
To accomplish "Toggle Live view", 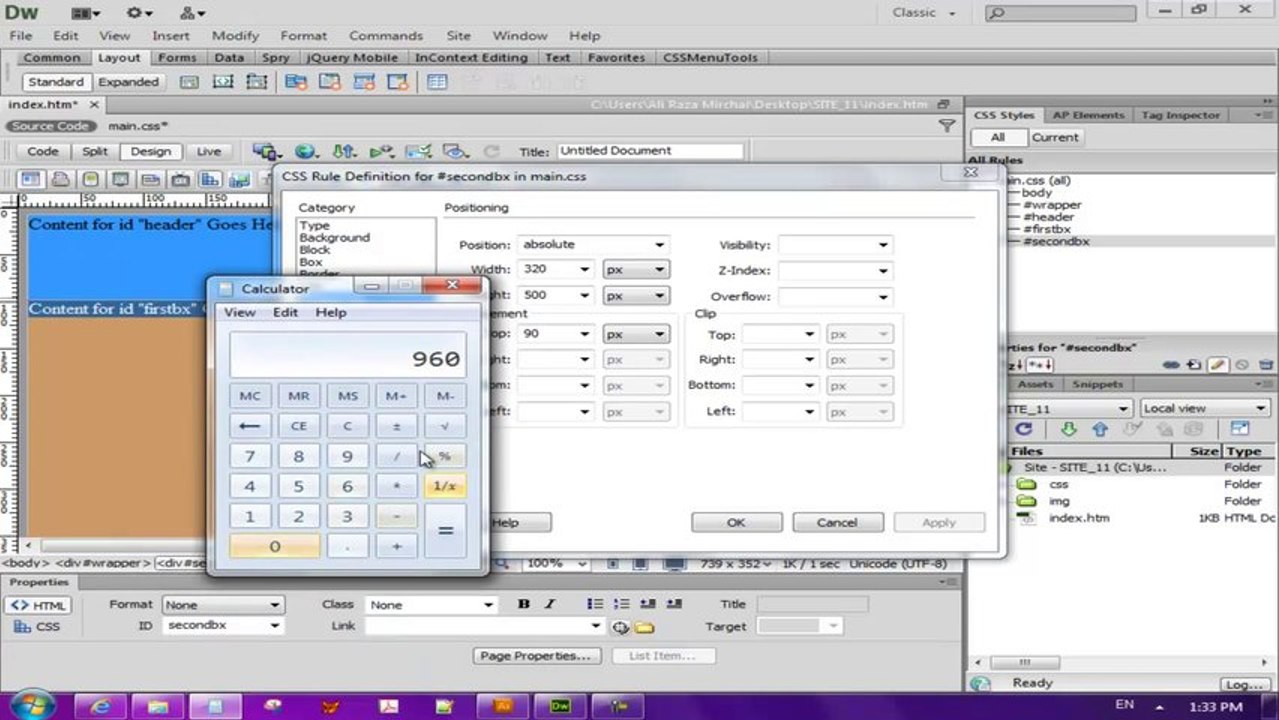I will point(209,152).
